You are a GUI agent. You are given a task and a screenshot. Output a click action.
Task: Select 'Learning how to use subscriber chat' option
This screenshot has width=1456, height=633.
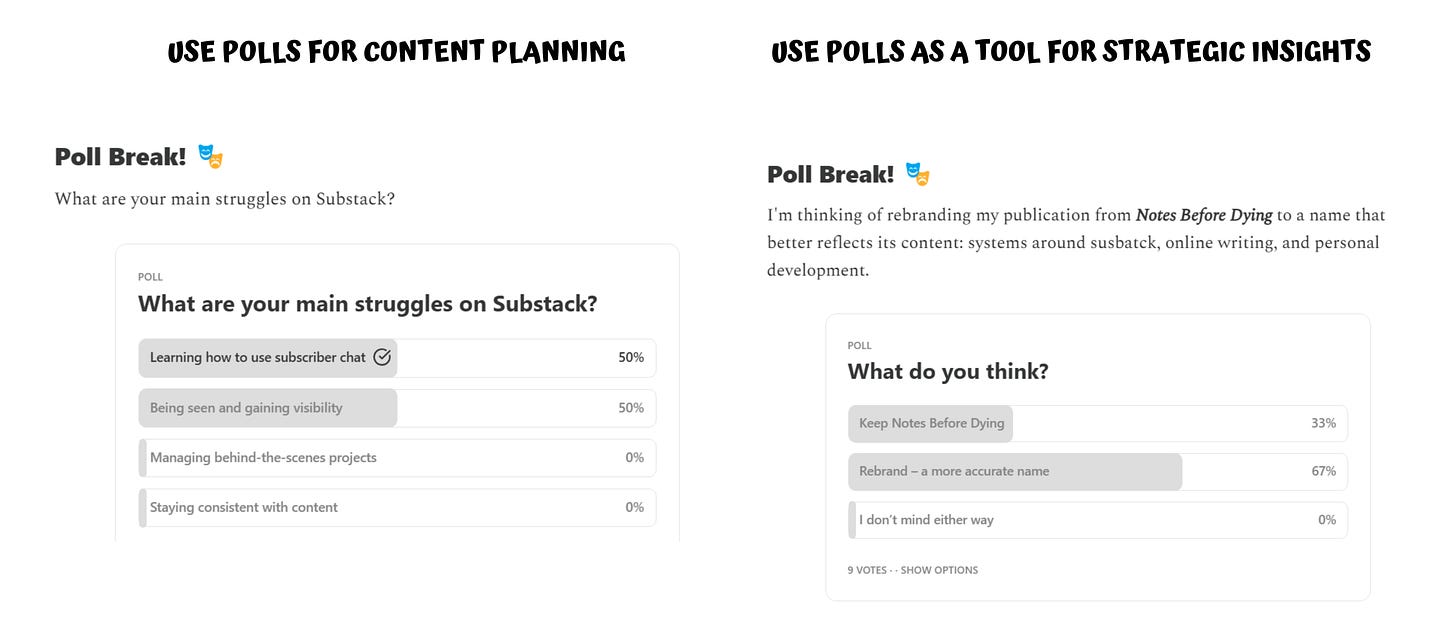point(397,358)
